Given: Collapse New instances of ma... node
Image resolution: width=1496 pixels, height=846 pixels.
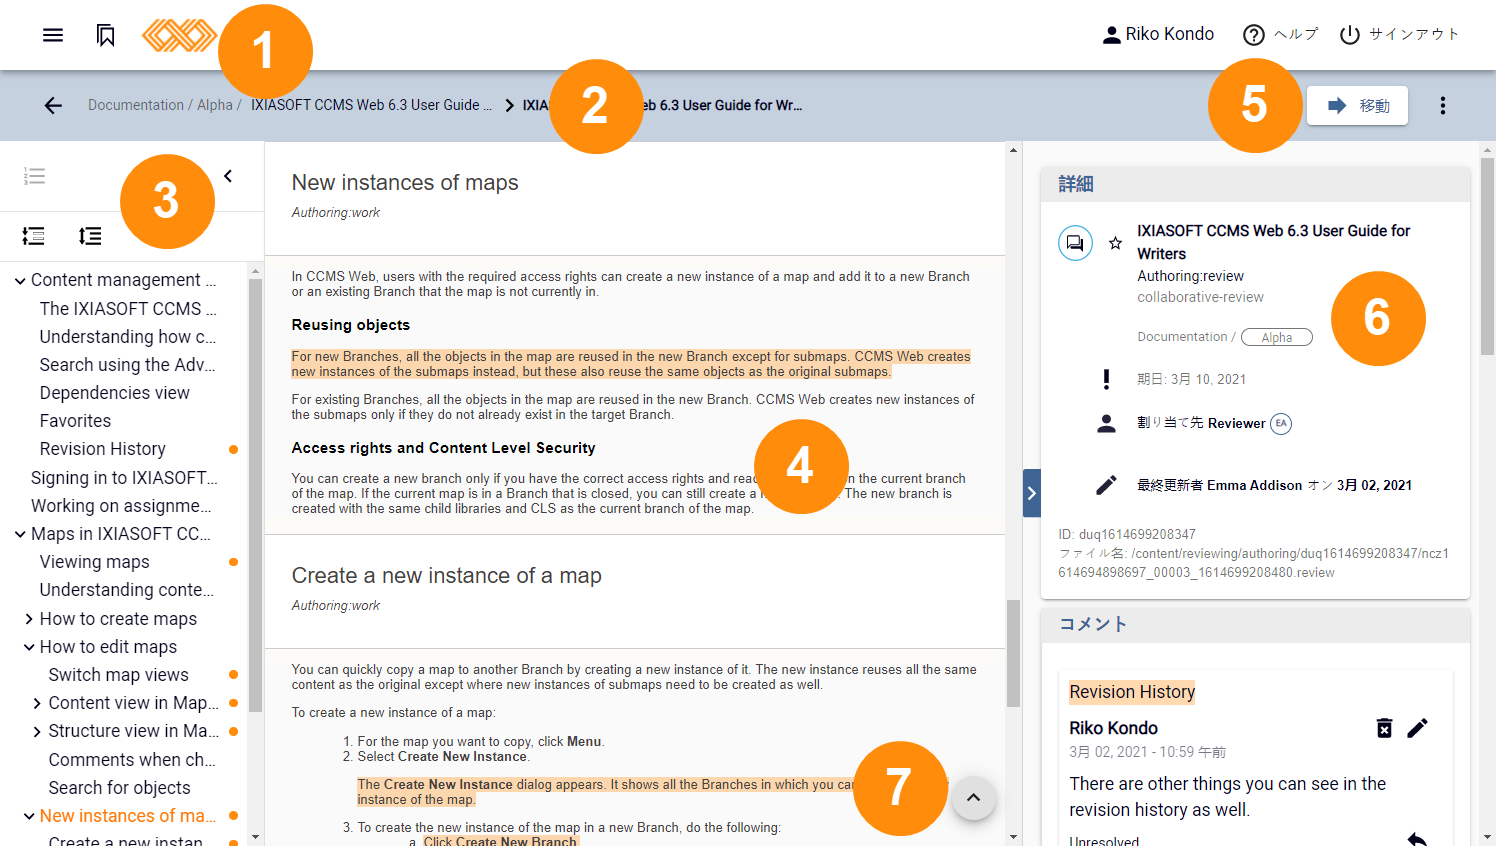Looking at the screenshot, I should coord(29,816).
